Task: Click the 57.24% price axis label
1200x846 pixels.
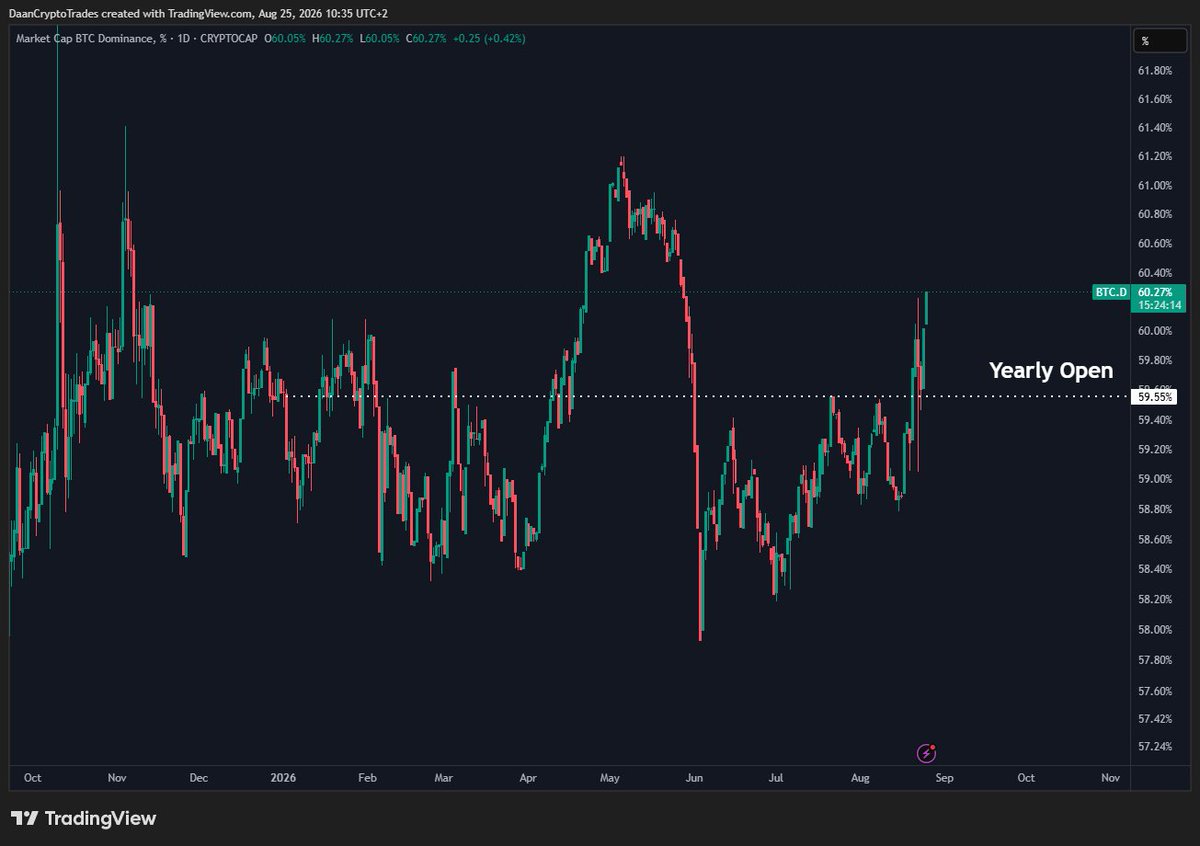Action: click(x=1155, y=747)
